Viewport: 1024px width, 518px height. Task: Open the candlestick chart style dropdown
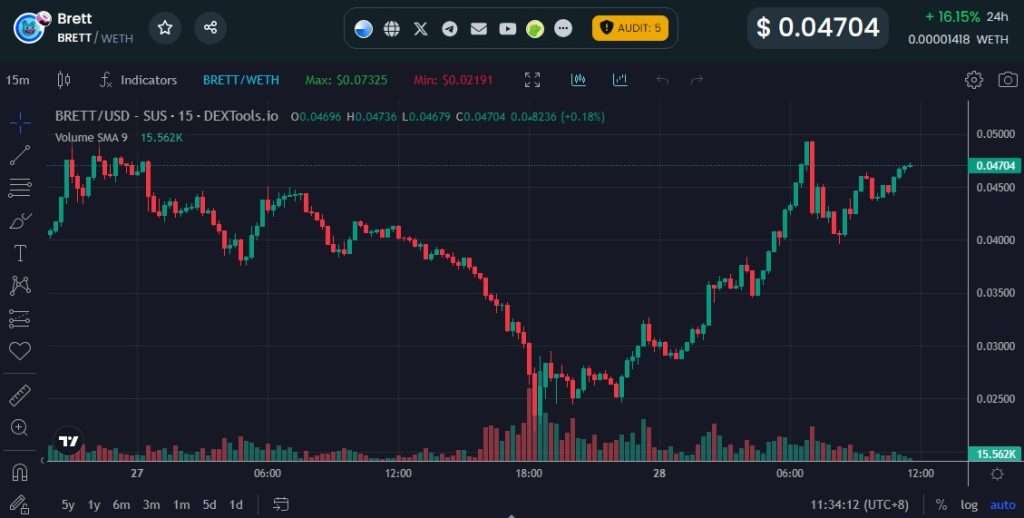[64, 80]
